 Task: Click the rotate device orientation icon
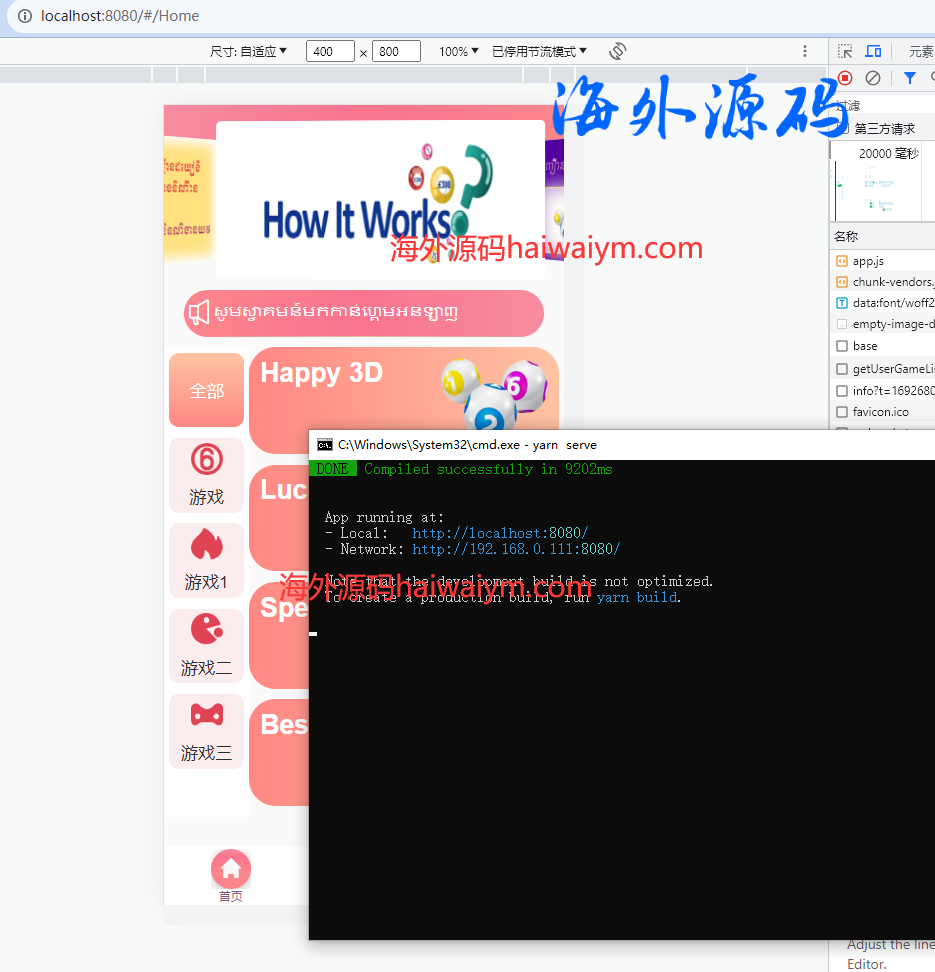[617, 51]
